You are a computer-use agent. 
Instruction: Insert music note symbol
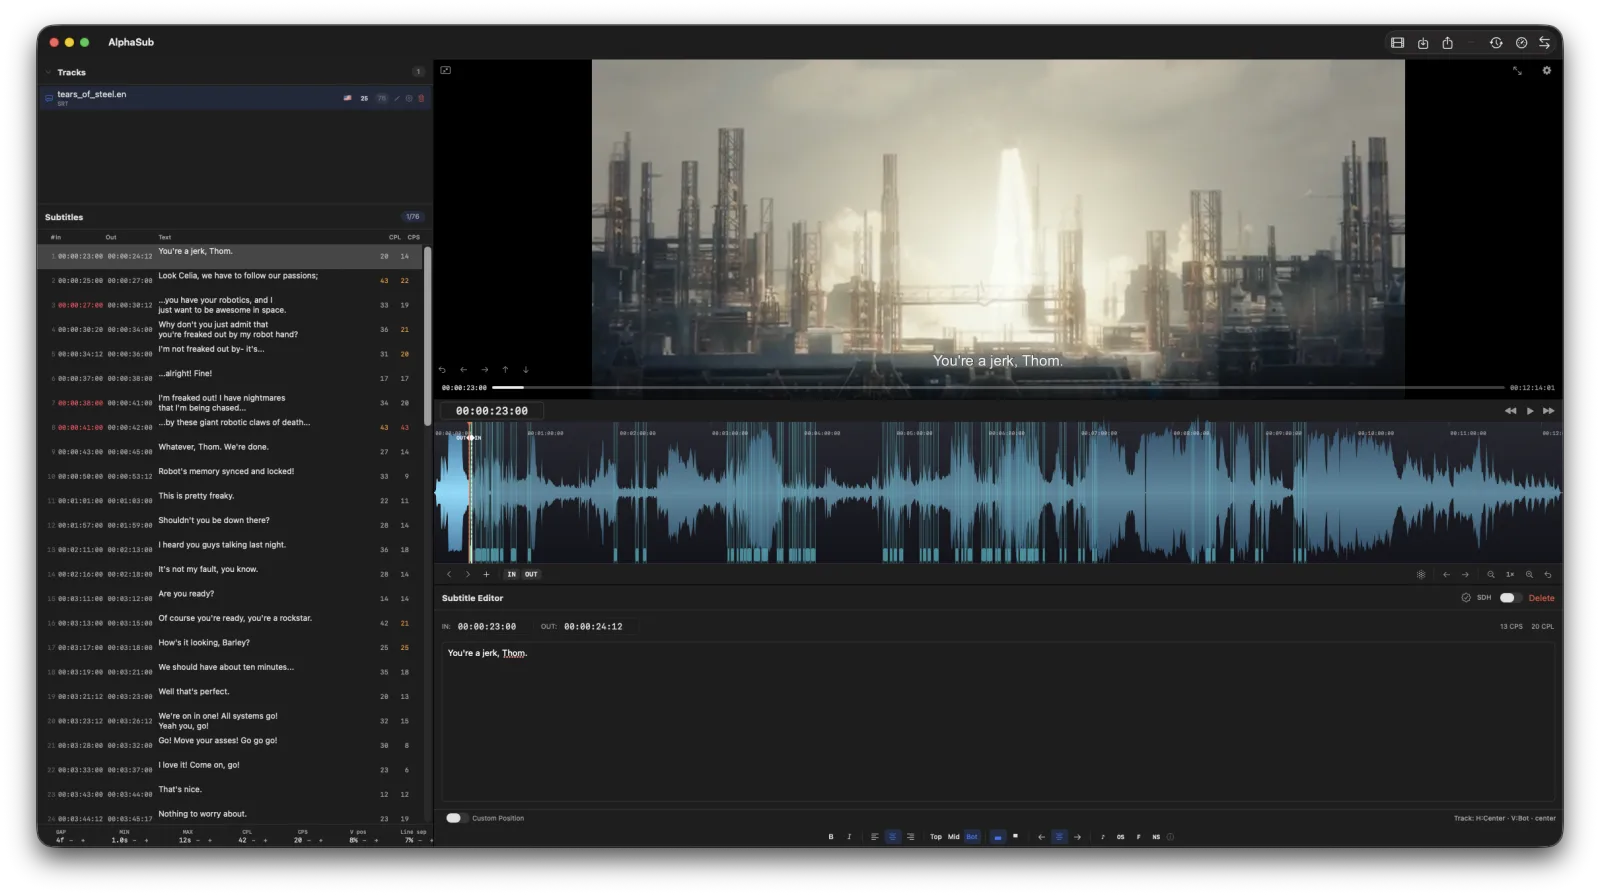[1103, 837]
